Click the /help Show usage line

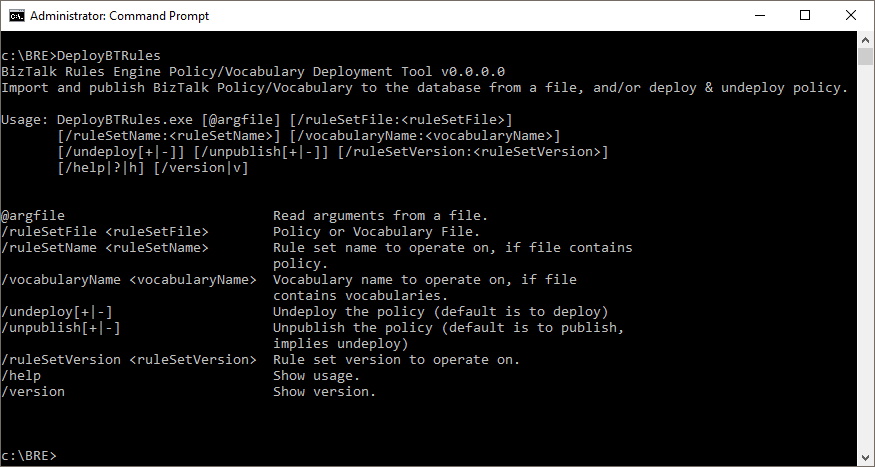point(181,375)
